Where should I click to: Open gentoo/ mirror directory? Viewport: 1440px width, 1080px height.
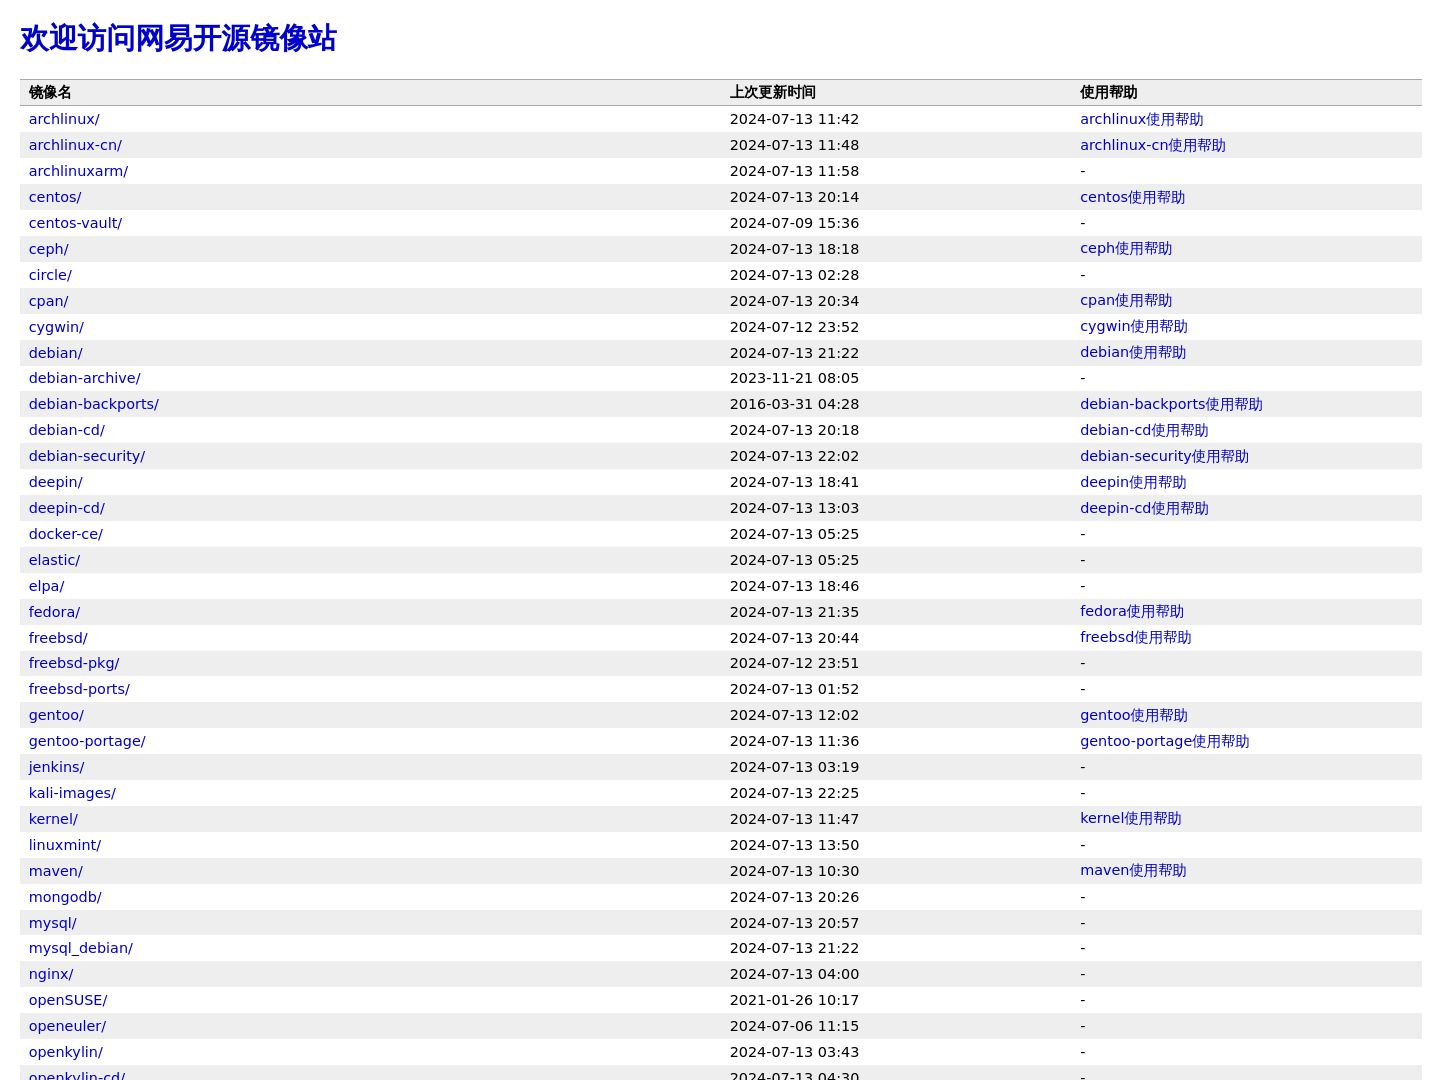tap(56, 715)
